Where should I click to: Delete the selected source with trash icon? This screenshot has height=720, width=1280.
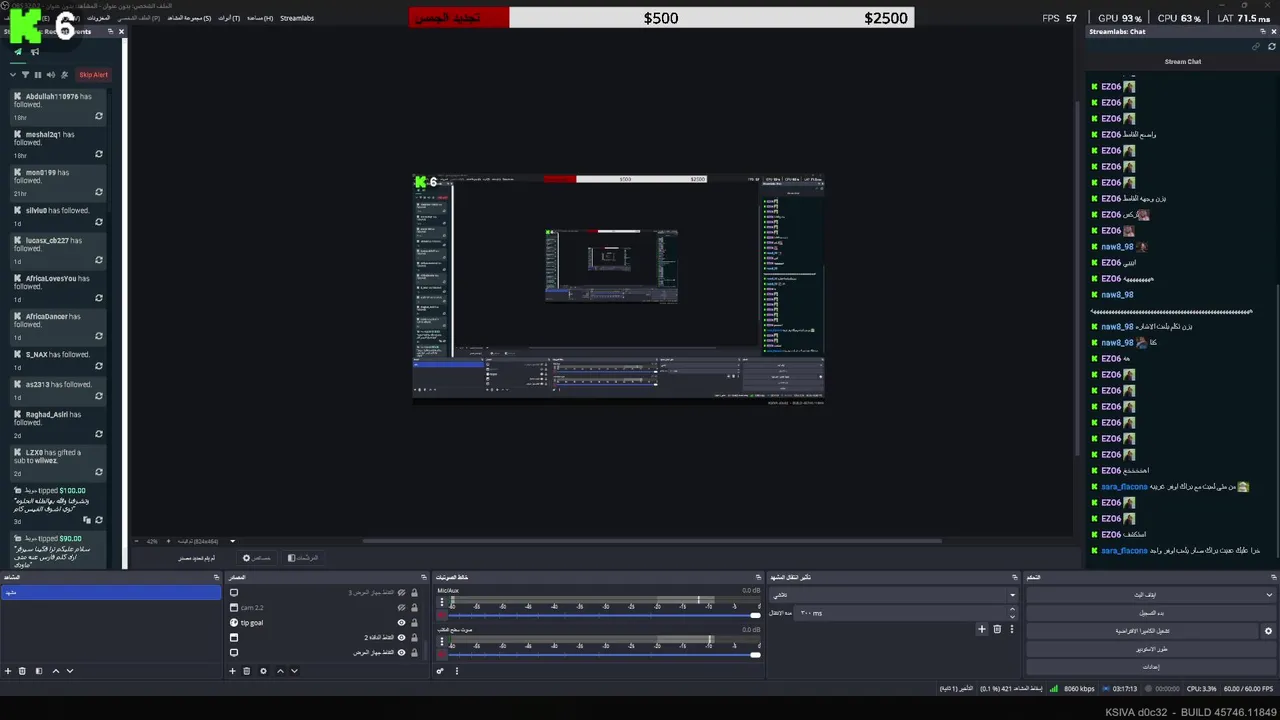tap(247, 671)
